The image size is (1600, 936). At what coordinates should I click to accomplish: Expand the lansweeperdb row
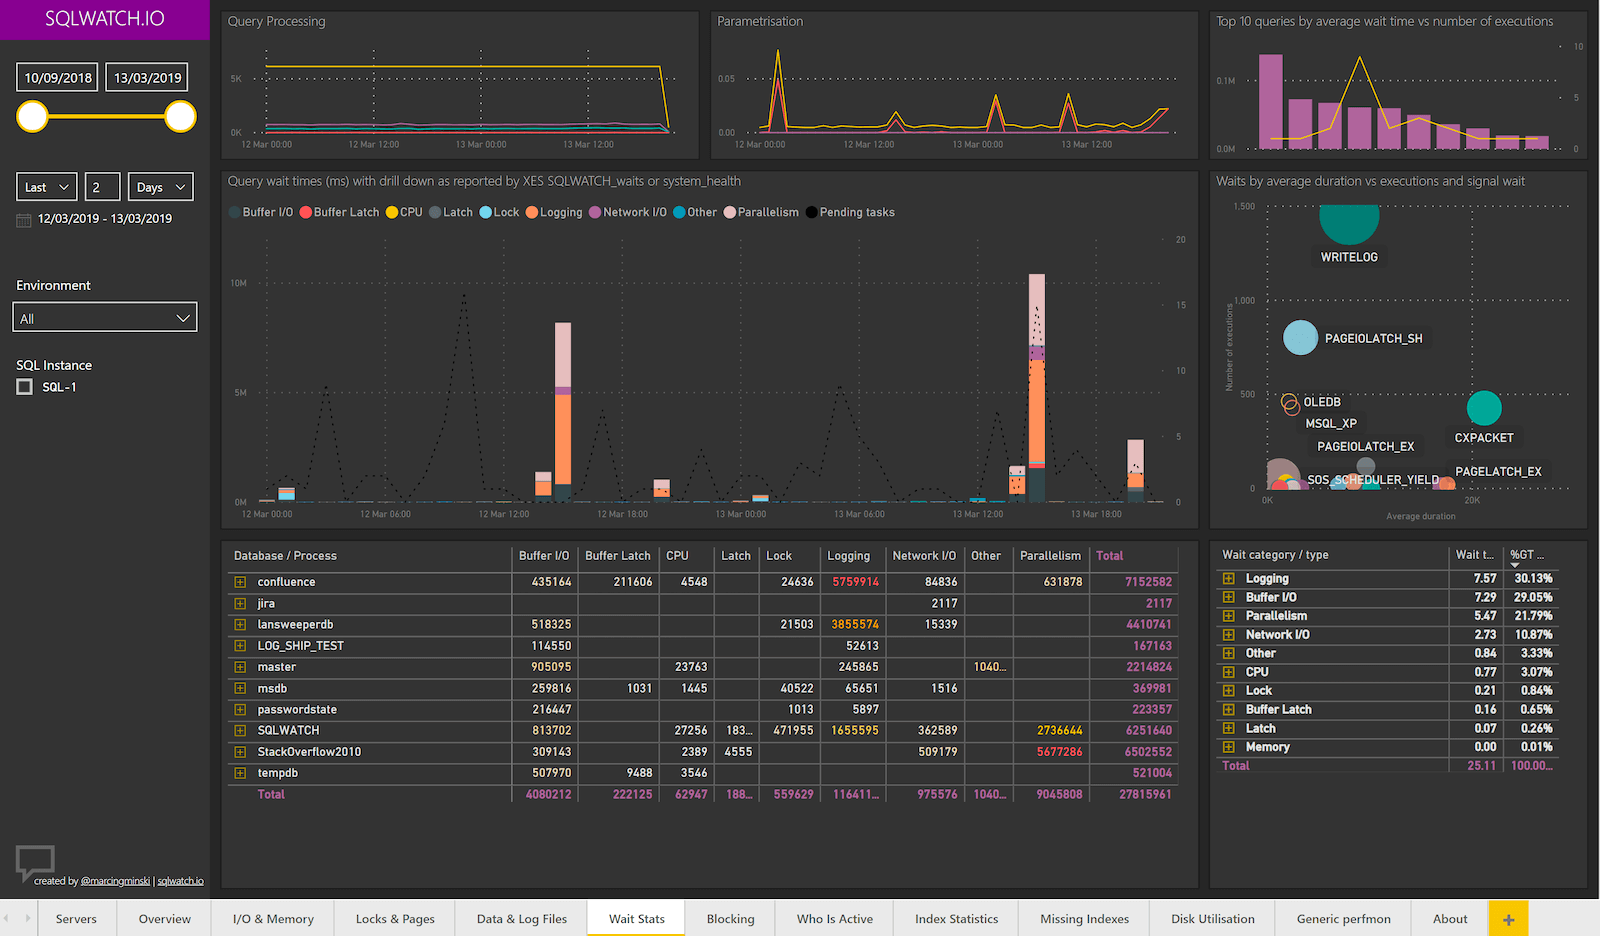pos(240,624)
